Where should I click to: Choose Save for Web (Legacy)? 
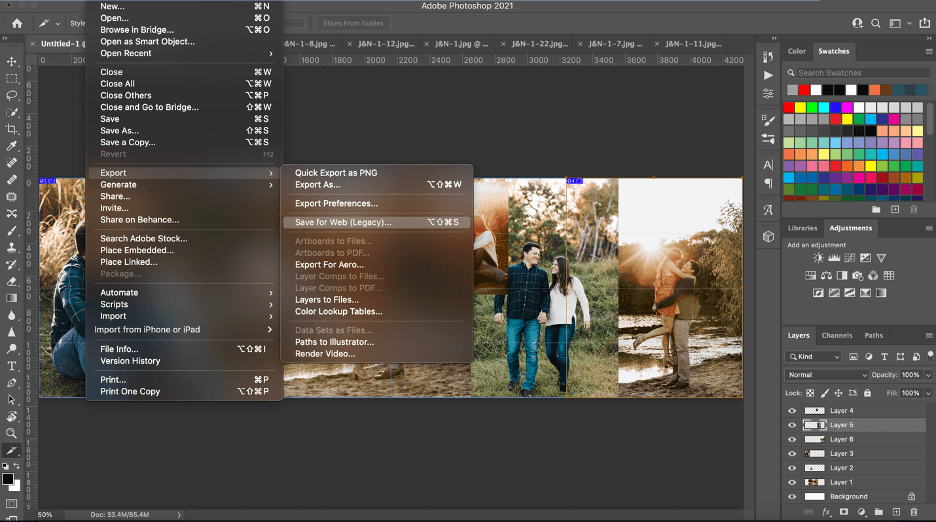click(x=377, y=222)
